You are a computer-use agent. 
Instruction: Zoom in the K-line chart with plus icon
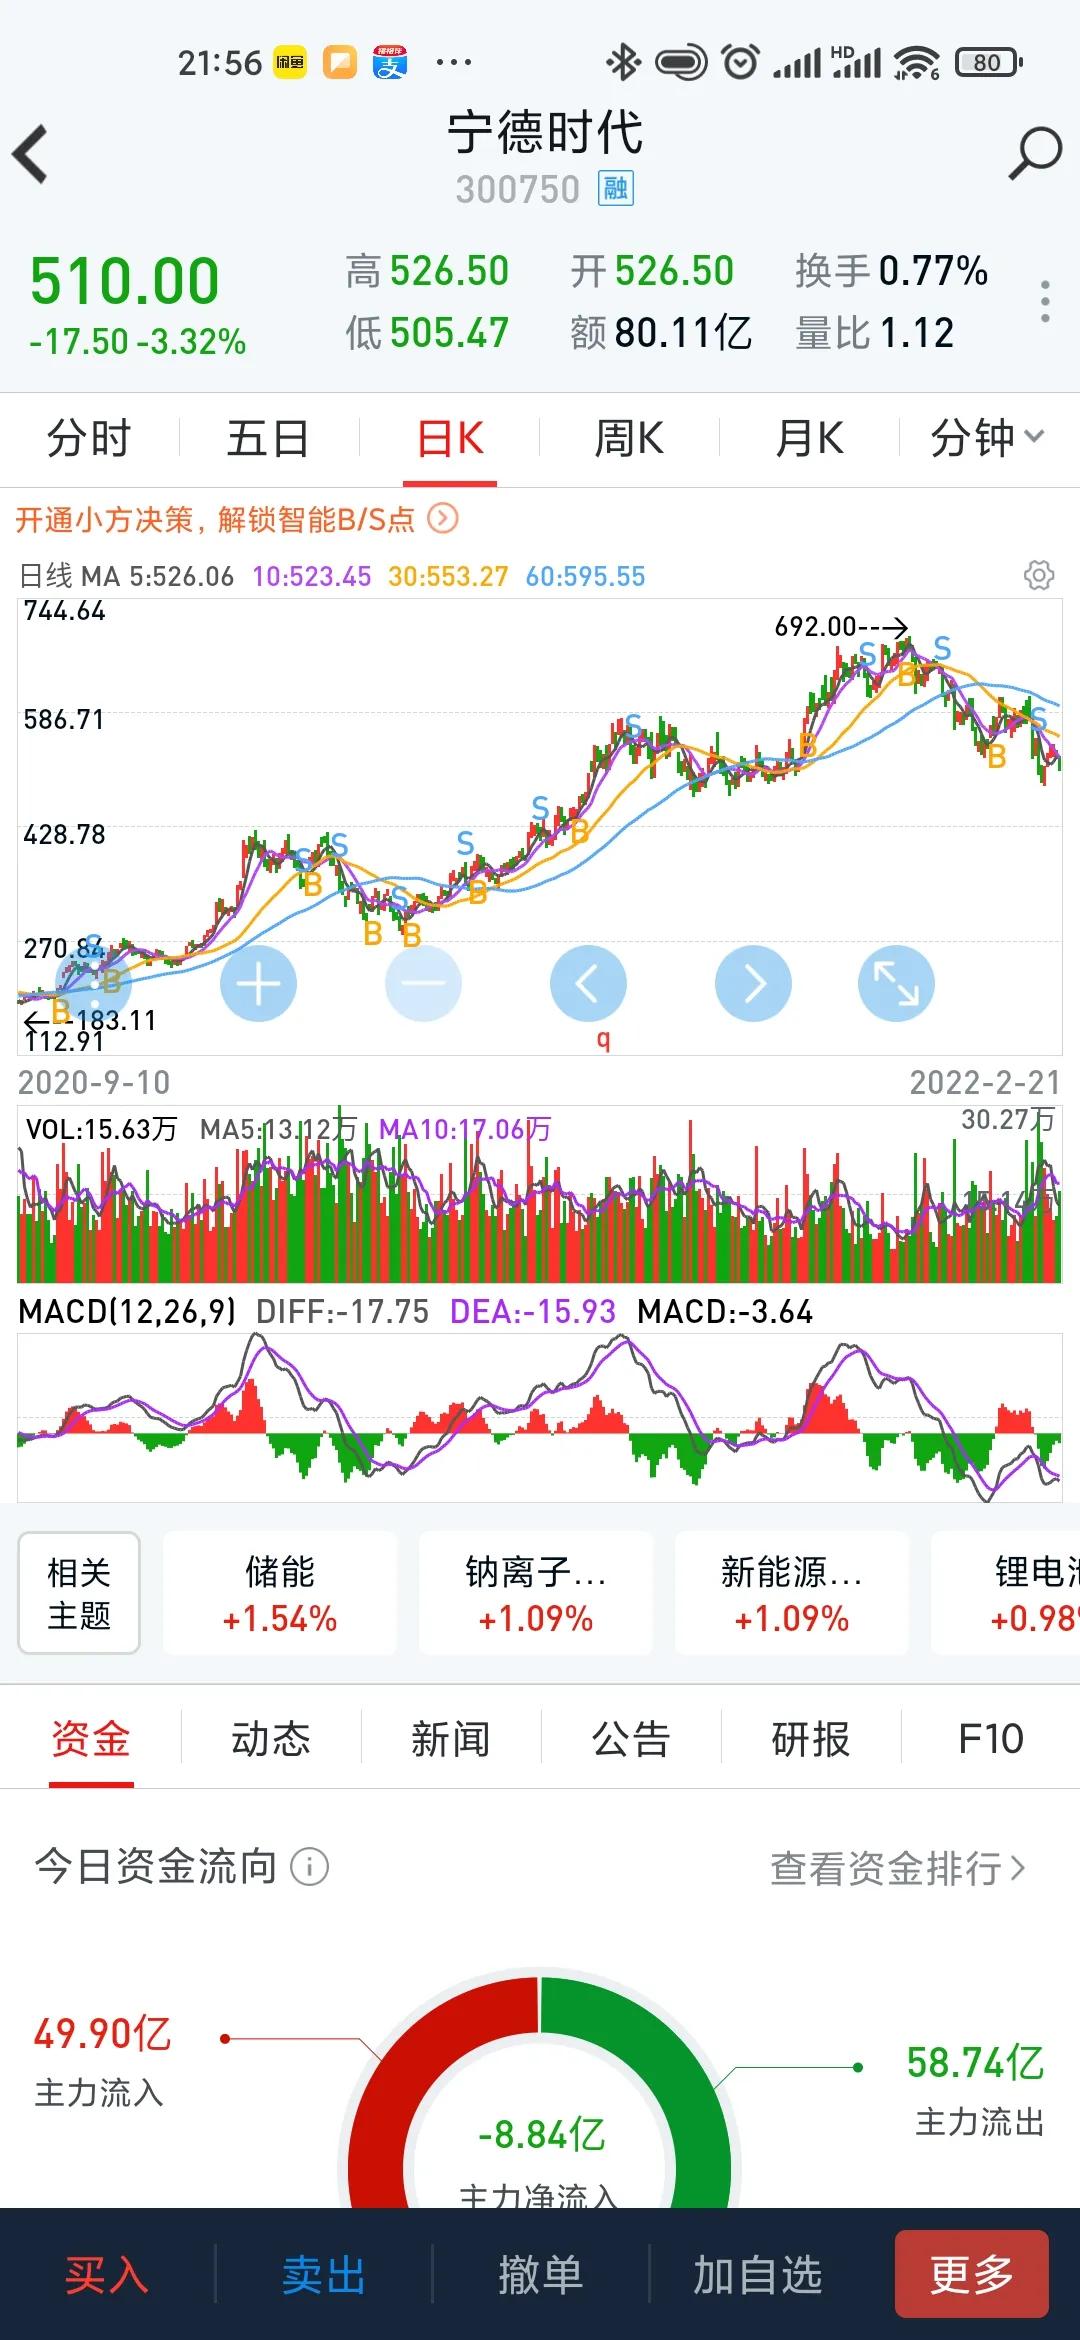pyautogui.click(x=260, y=983)
